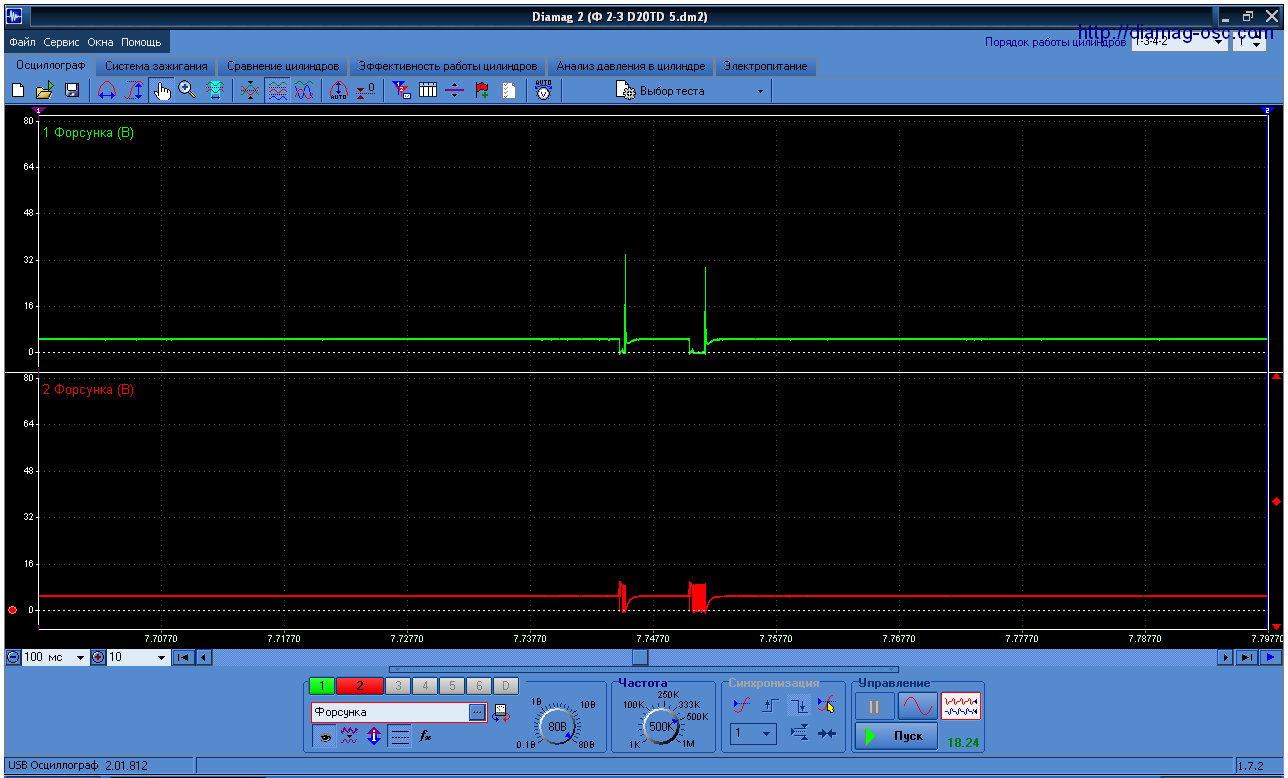Click the zero level adjustment icon
Viewport: 1288px width, 778px height.
(x=366, y=91)
